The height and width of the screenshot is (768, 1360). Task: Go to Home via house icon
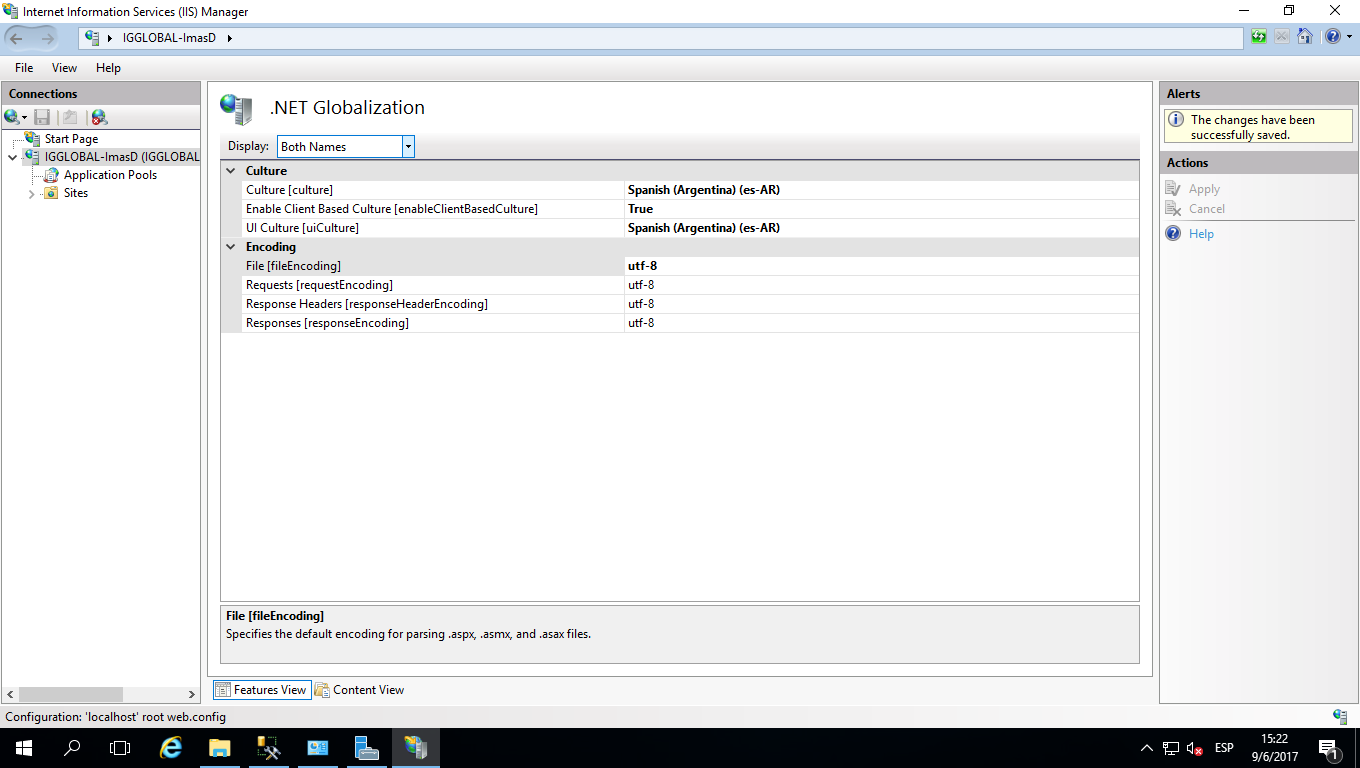pos(1305,37)
